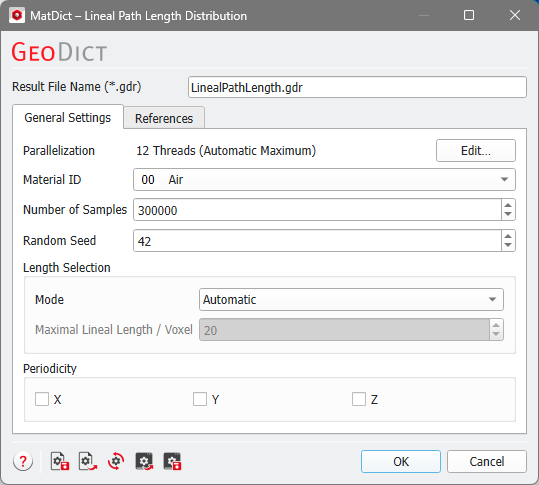Maximize the MatDict dialog window
The height and width of the screenshot is (485, 539).
(x=469, y=15)
